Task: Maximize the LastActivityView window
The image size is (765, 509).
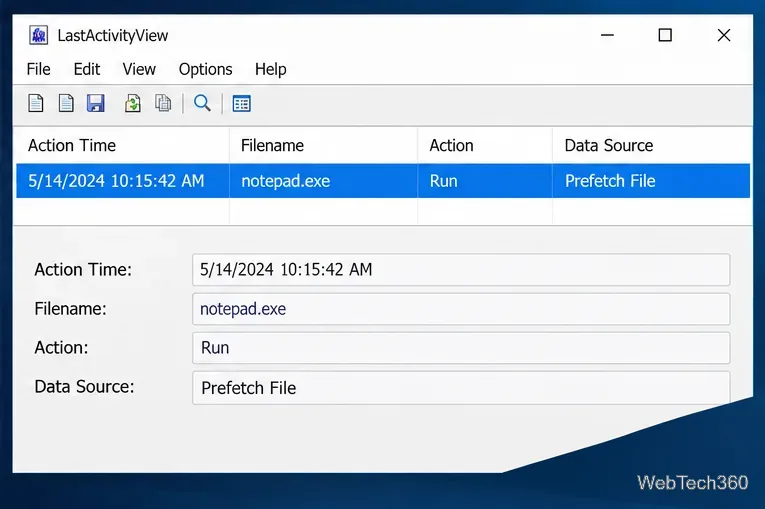Action: pyautogui.click(x=665, y=35)
